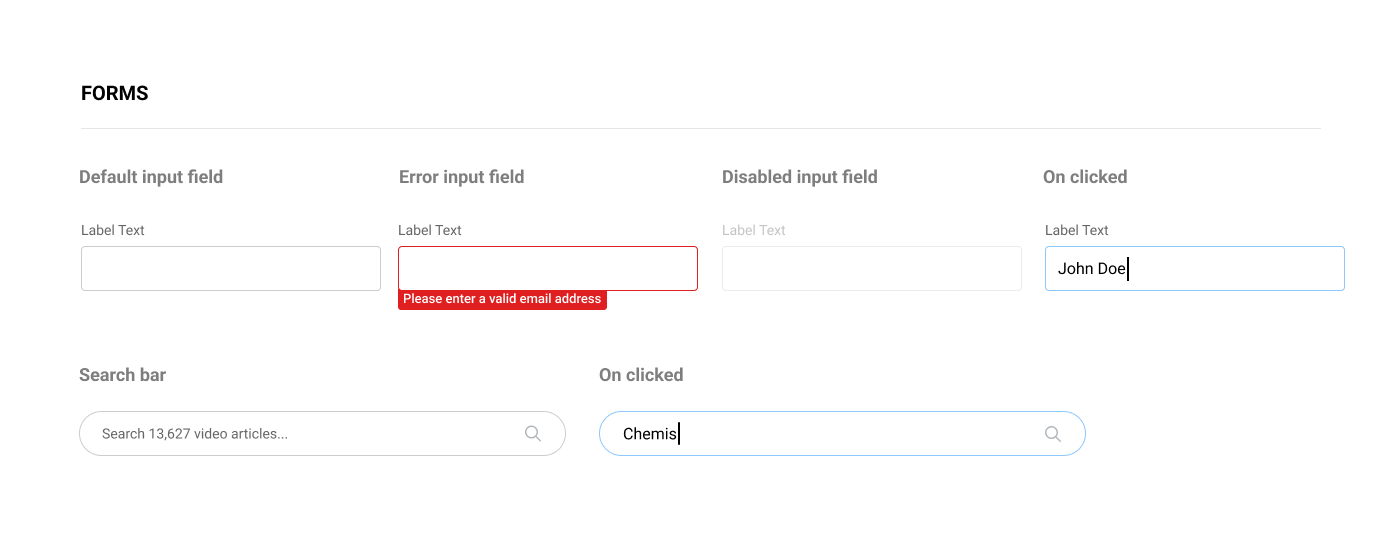
Task: Click the search field containing Chemis
Action: click(842, 433)
